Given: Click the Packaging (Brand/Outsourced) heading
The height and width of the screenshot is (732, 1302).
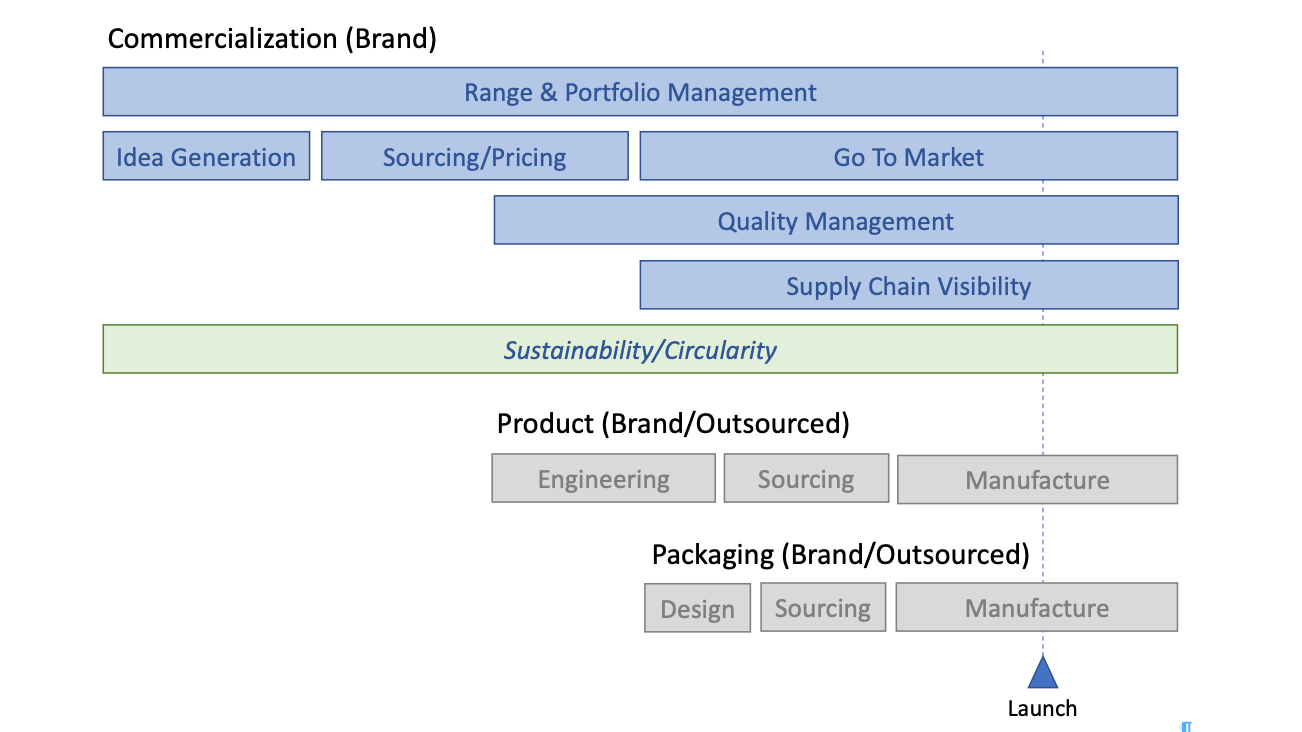Looking at the screenshot, I should [840, 554].
